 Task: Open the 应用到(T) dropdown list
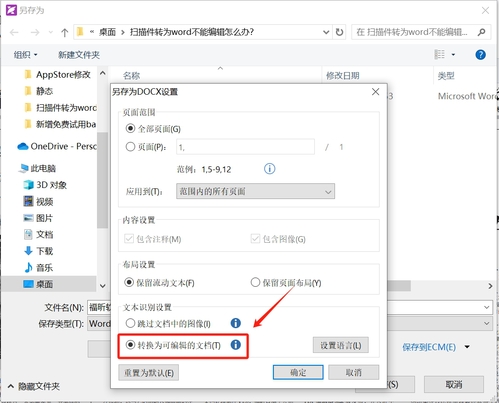pyautogui.click(x=255, y=191)
